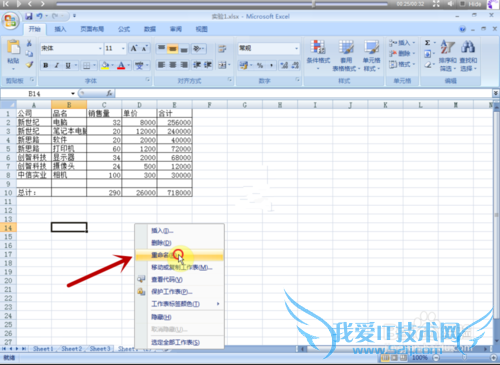Apply percent style
The height and width of the screenshot is (365, 500).
[260, 65]
